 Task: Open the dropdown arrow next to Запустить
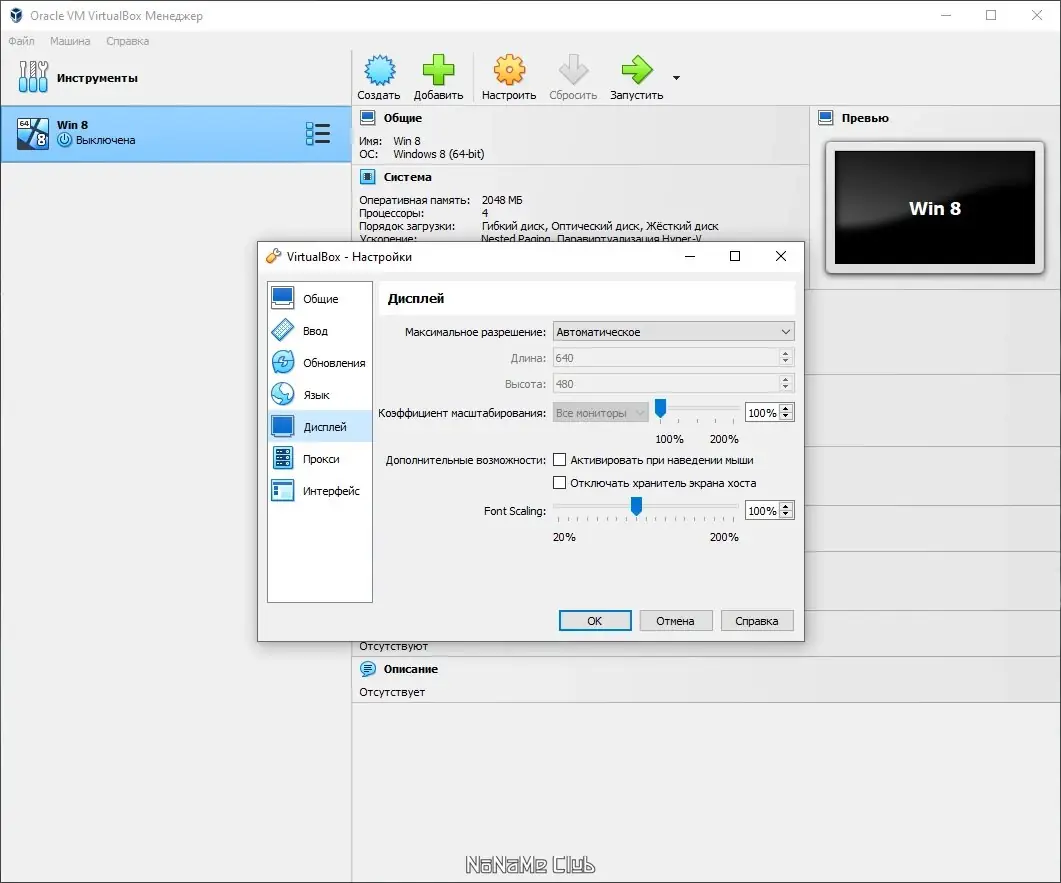coord(676,78)
